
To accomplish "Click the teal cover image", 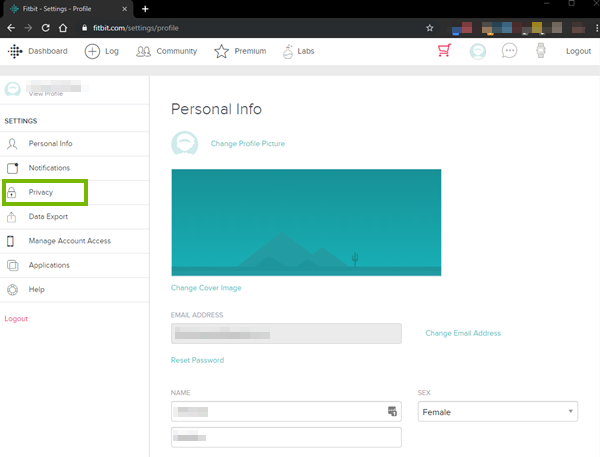I will 306,222.
